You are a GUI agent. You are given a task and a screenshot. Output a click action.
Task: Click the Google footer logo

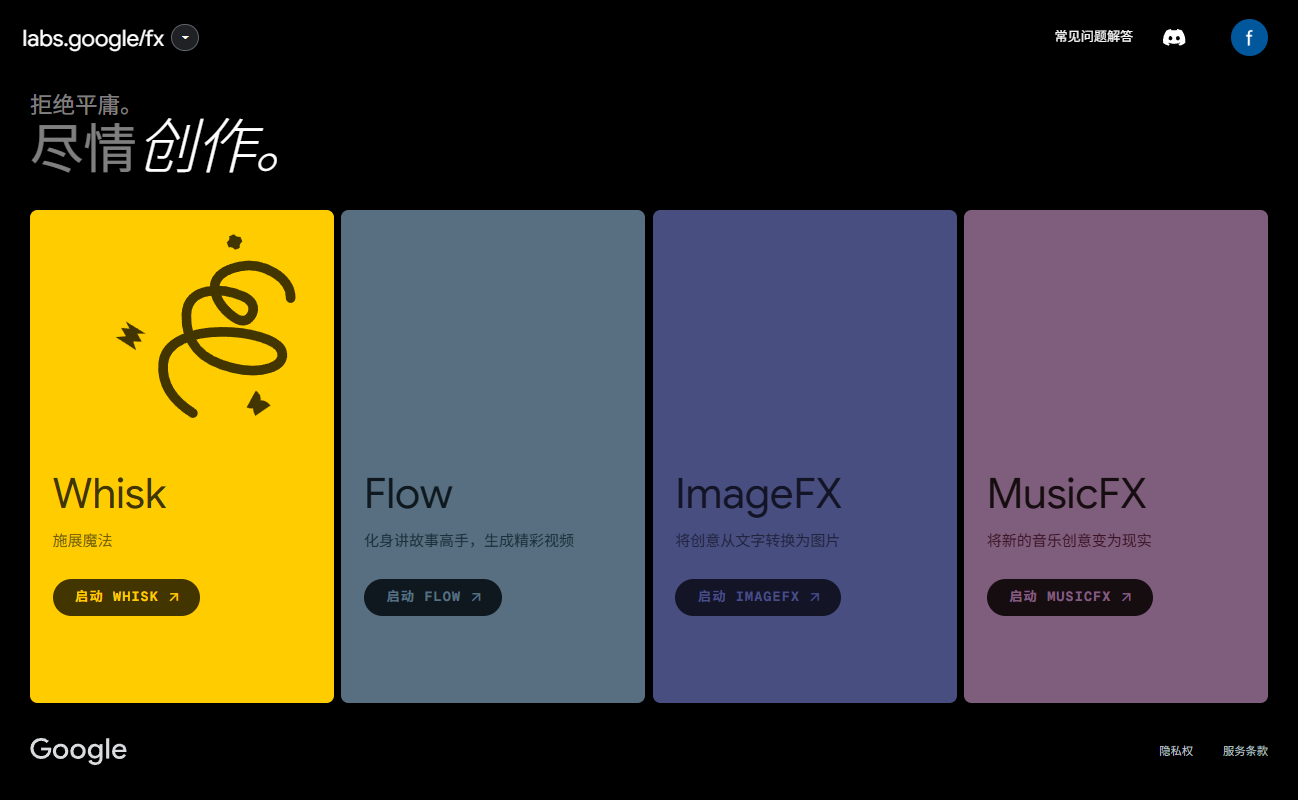[x=78, y=751]
